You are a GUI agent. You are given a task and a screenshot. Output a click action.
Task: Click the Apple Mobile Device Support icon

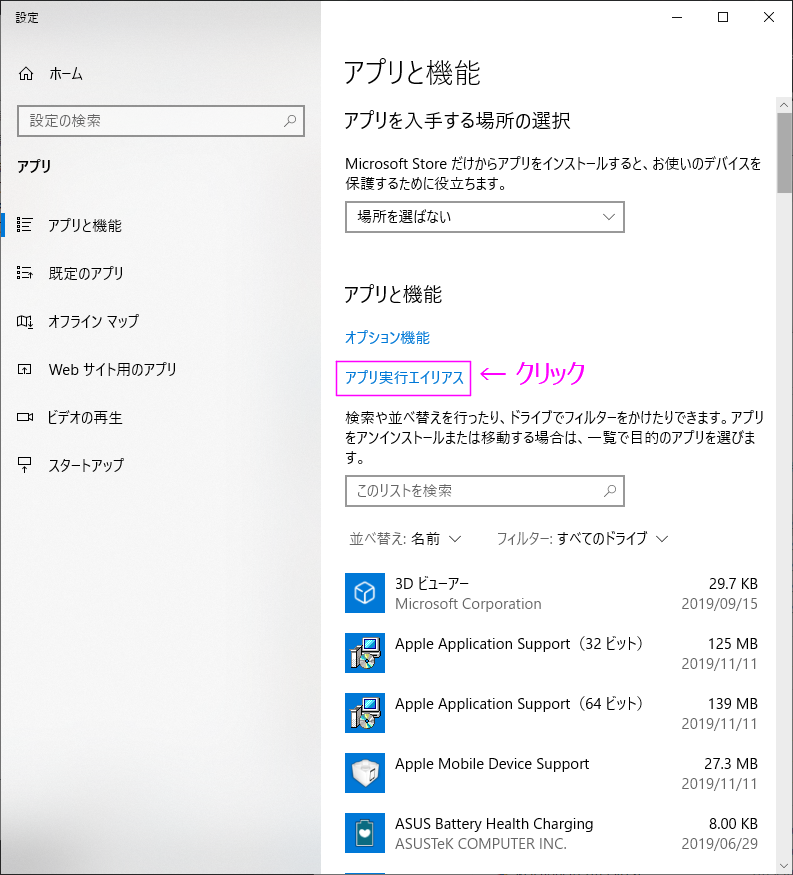point(365,773)
